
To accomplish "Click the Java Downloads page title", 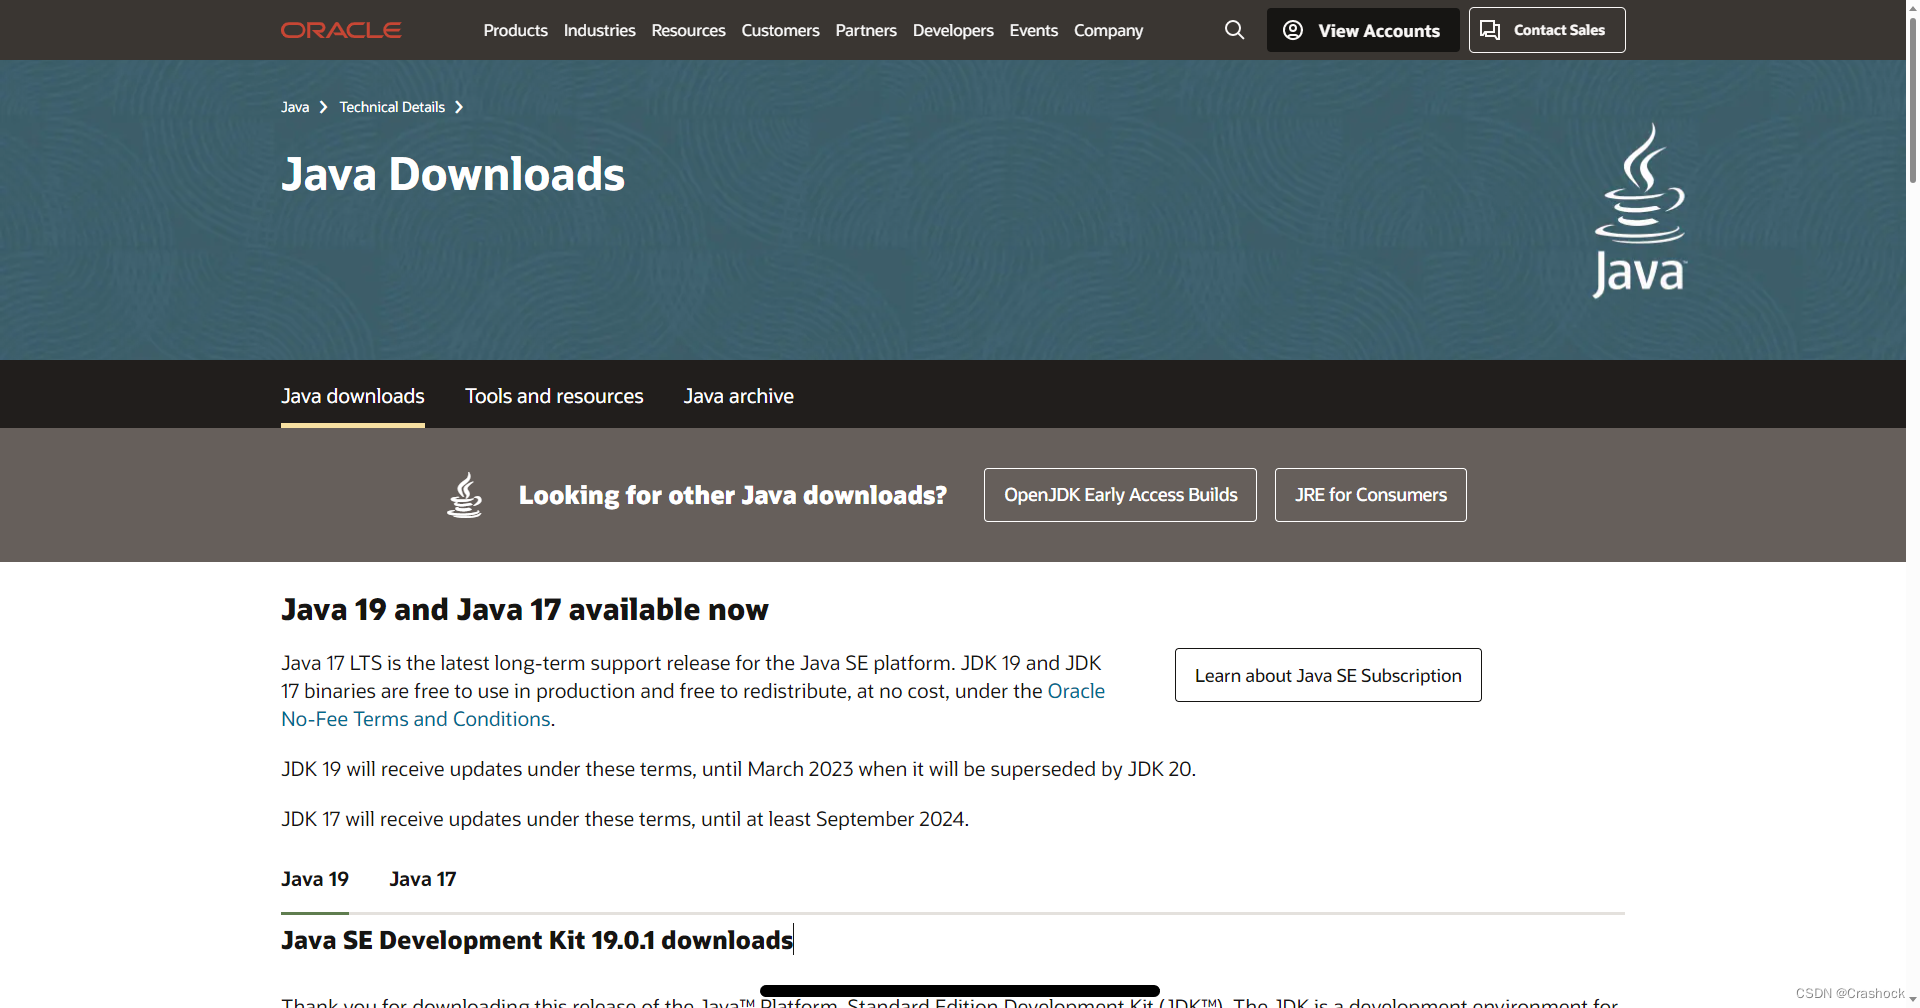I will click(453, 174).
